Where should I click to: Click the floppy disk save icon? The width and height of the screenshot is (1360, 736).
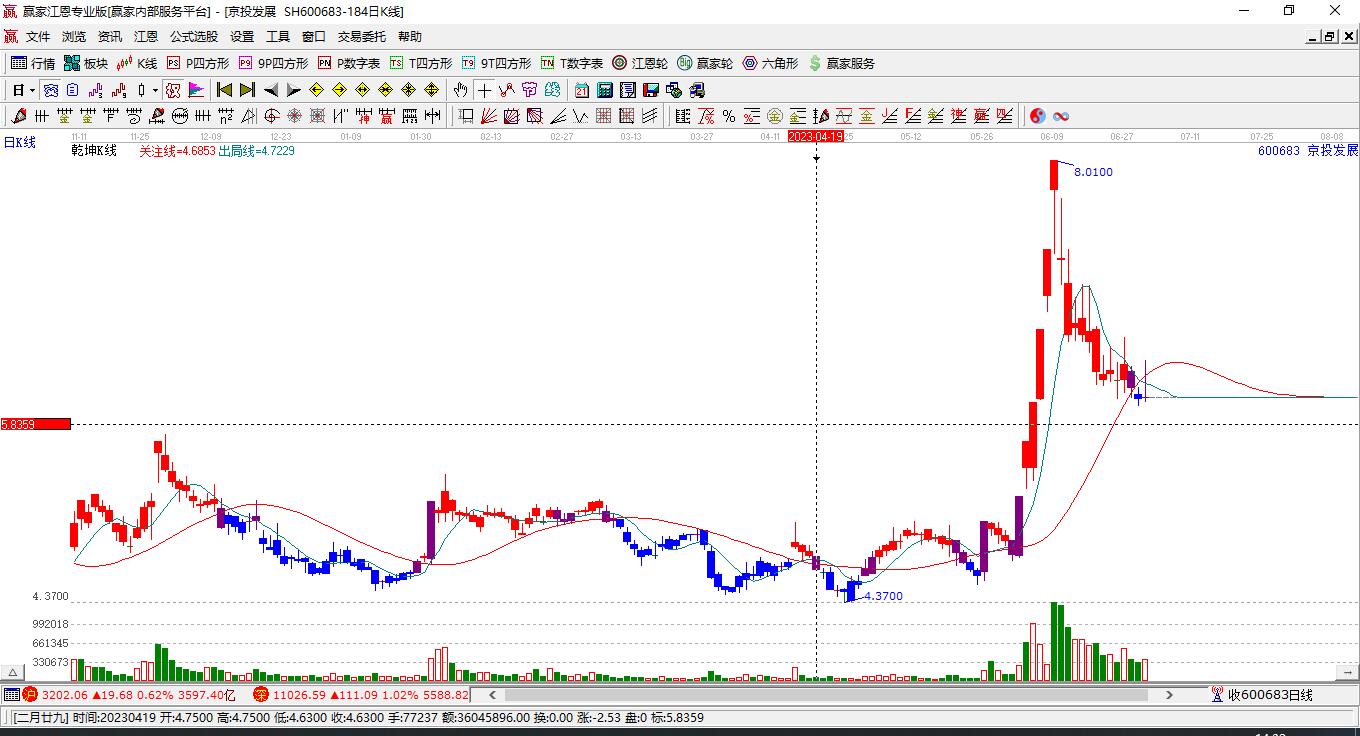pyautogui.click(x=651, y=90)
